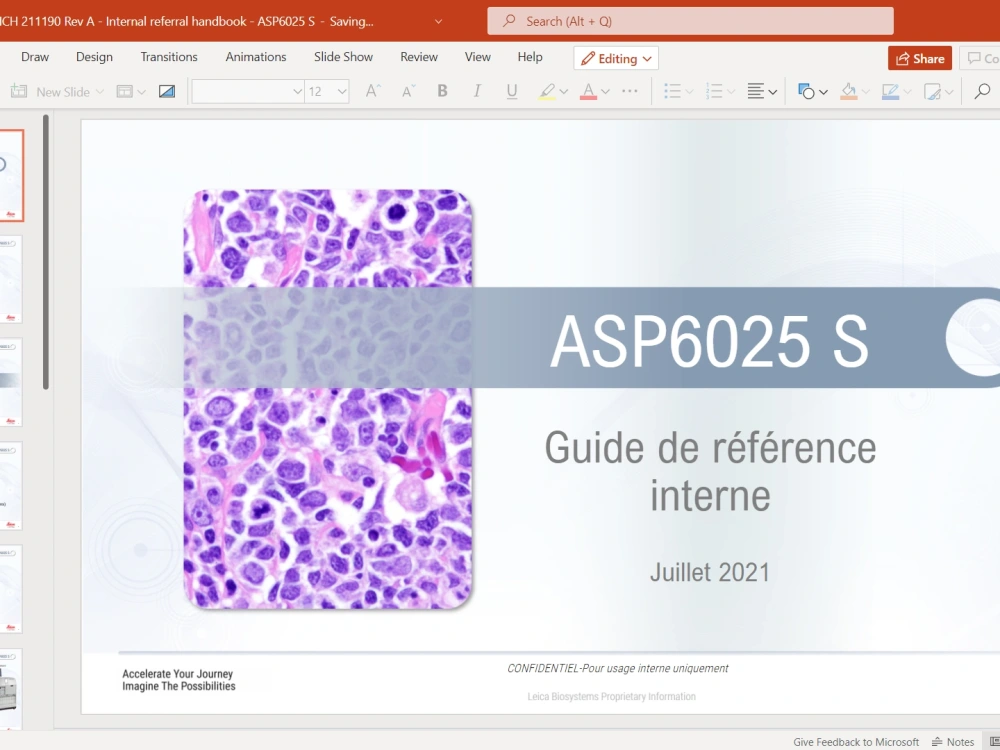Click the histology image on slide
Image resolution: width=1000 pixels, height=750 pixels.
coord(328,399)
